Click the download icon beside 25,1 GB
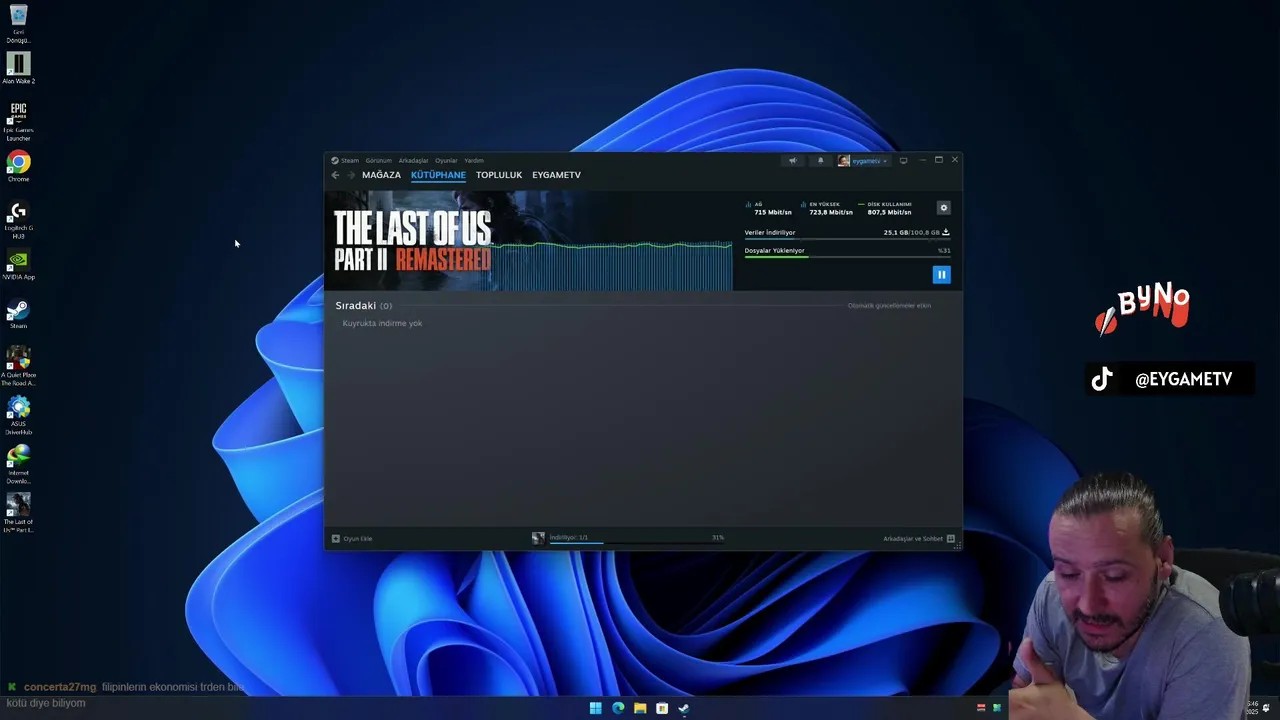 point(946,232)
